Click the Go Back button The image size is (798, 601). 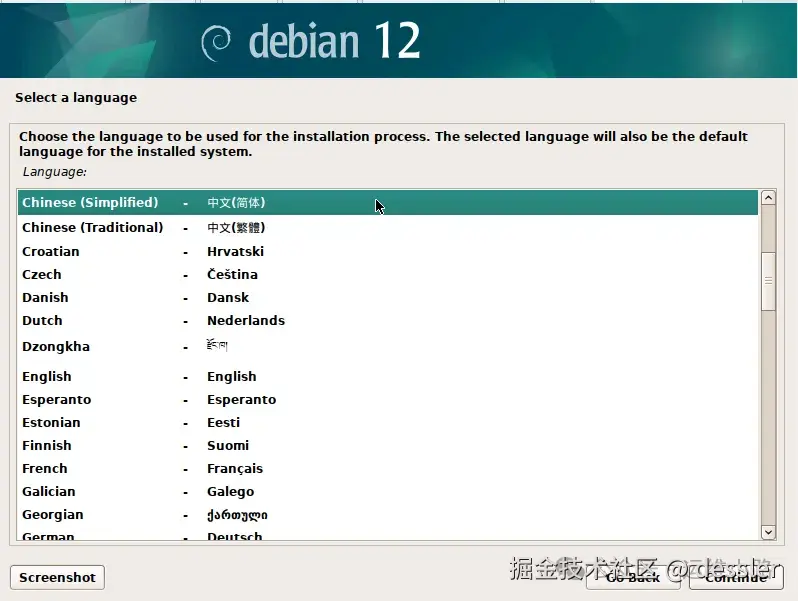tap(633, 578)
